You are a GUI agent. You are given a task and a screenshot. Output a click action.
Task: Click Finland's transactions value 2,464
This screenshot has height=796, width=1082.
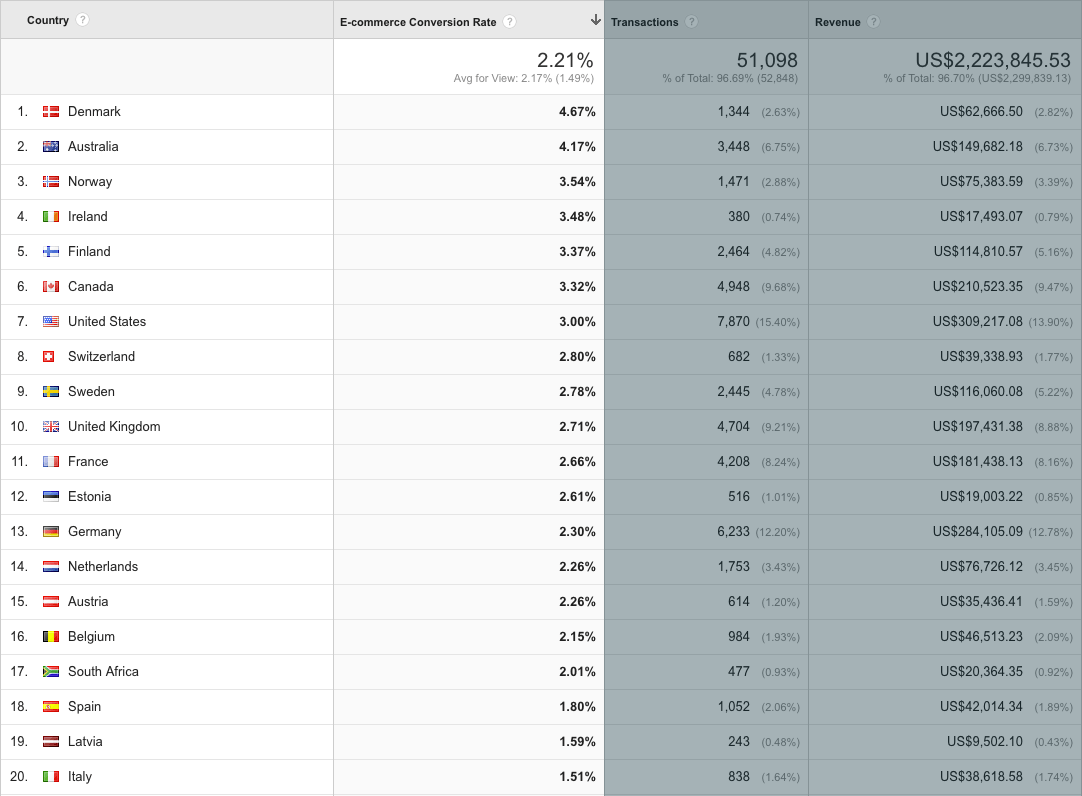tap(733, 252)
